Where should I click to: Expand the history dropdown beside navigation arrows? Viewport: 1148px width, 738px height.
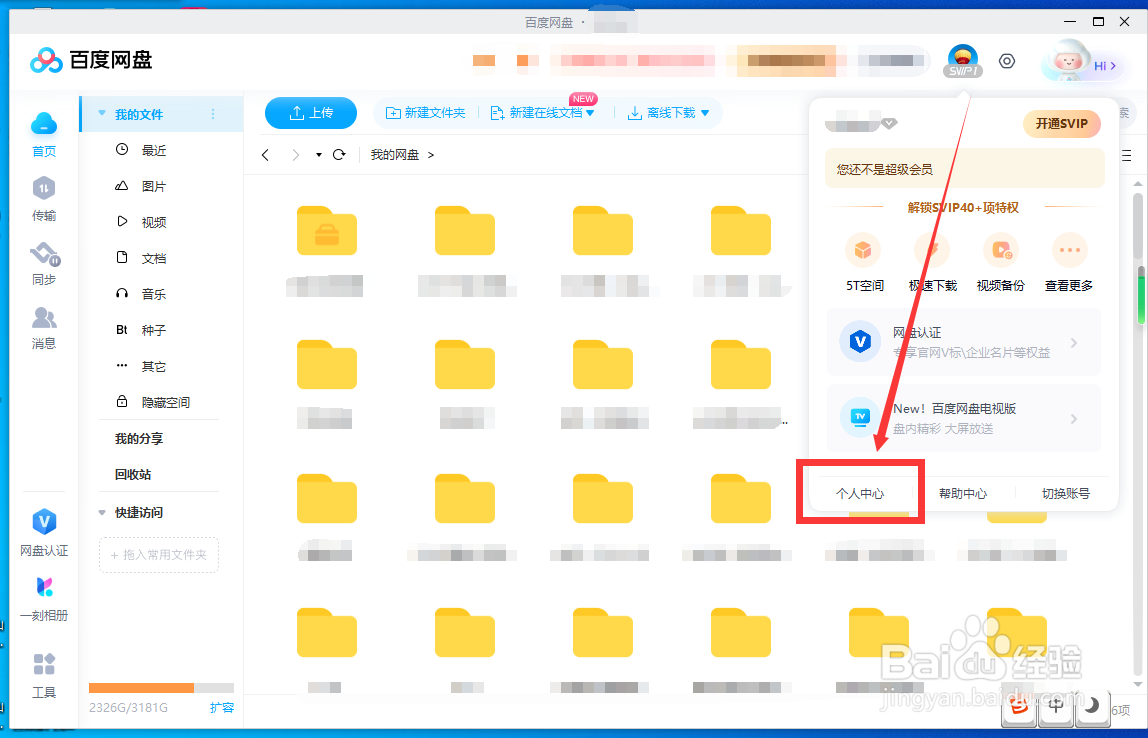pyautogui.click(x=321, y=155)
